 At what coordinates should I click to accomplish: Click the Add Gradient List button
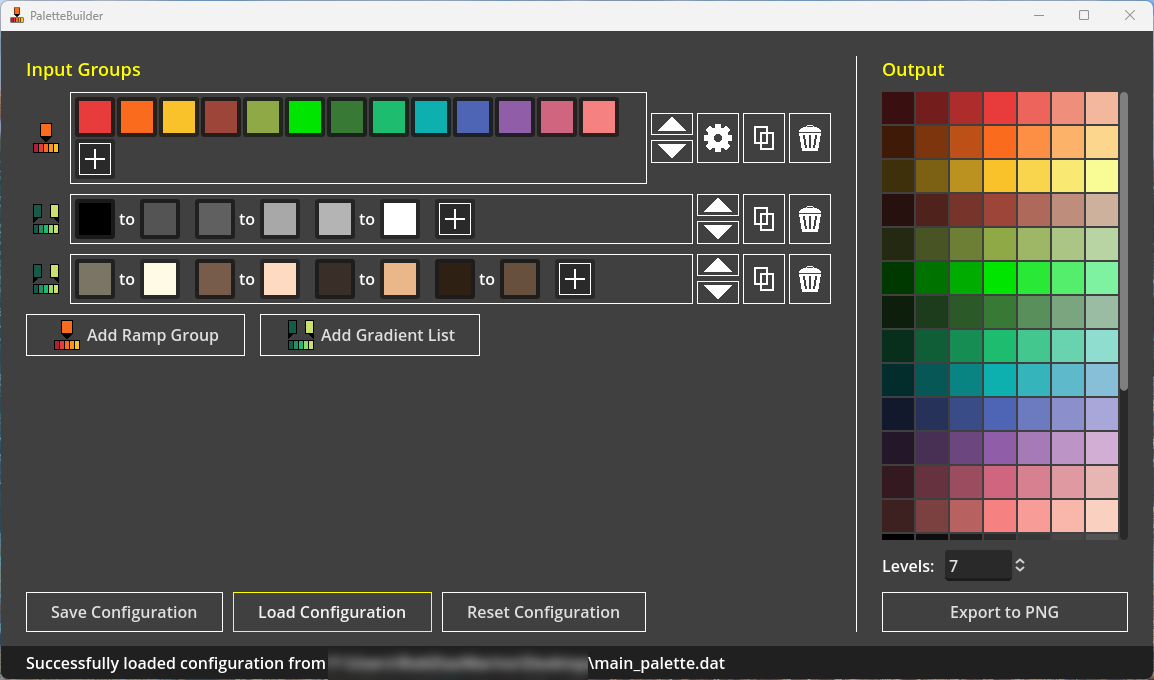(369, 335)
